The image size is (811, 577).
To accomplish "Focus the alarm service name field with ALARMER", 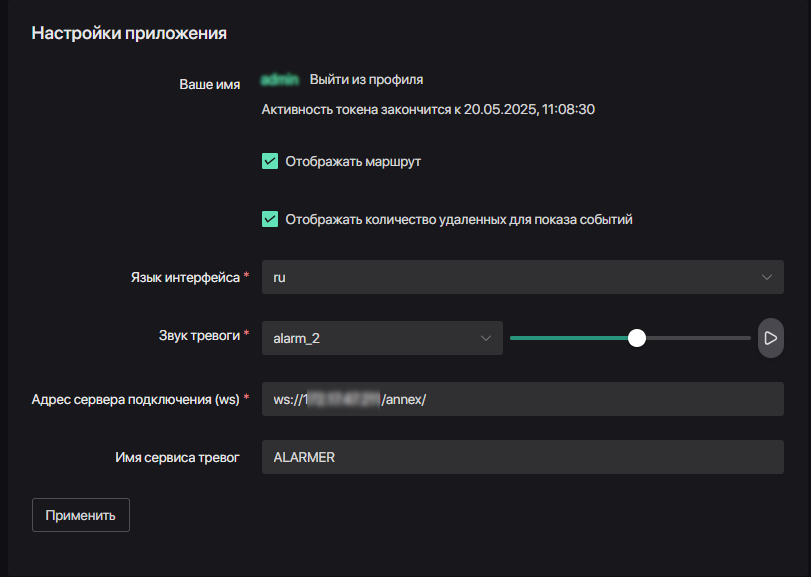I will click(522, 457).
